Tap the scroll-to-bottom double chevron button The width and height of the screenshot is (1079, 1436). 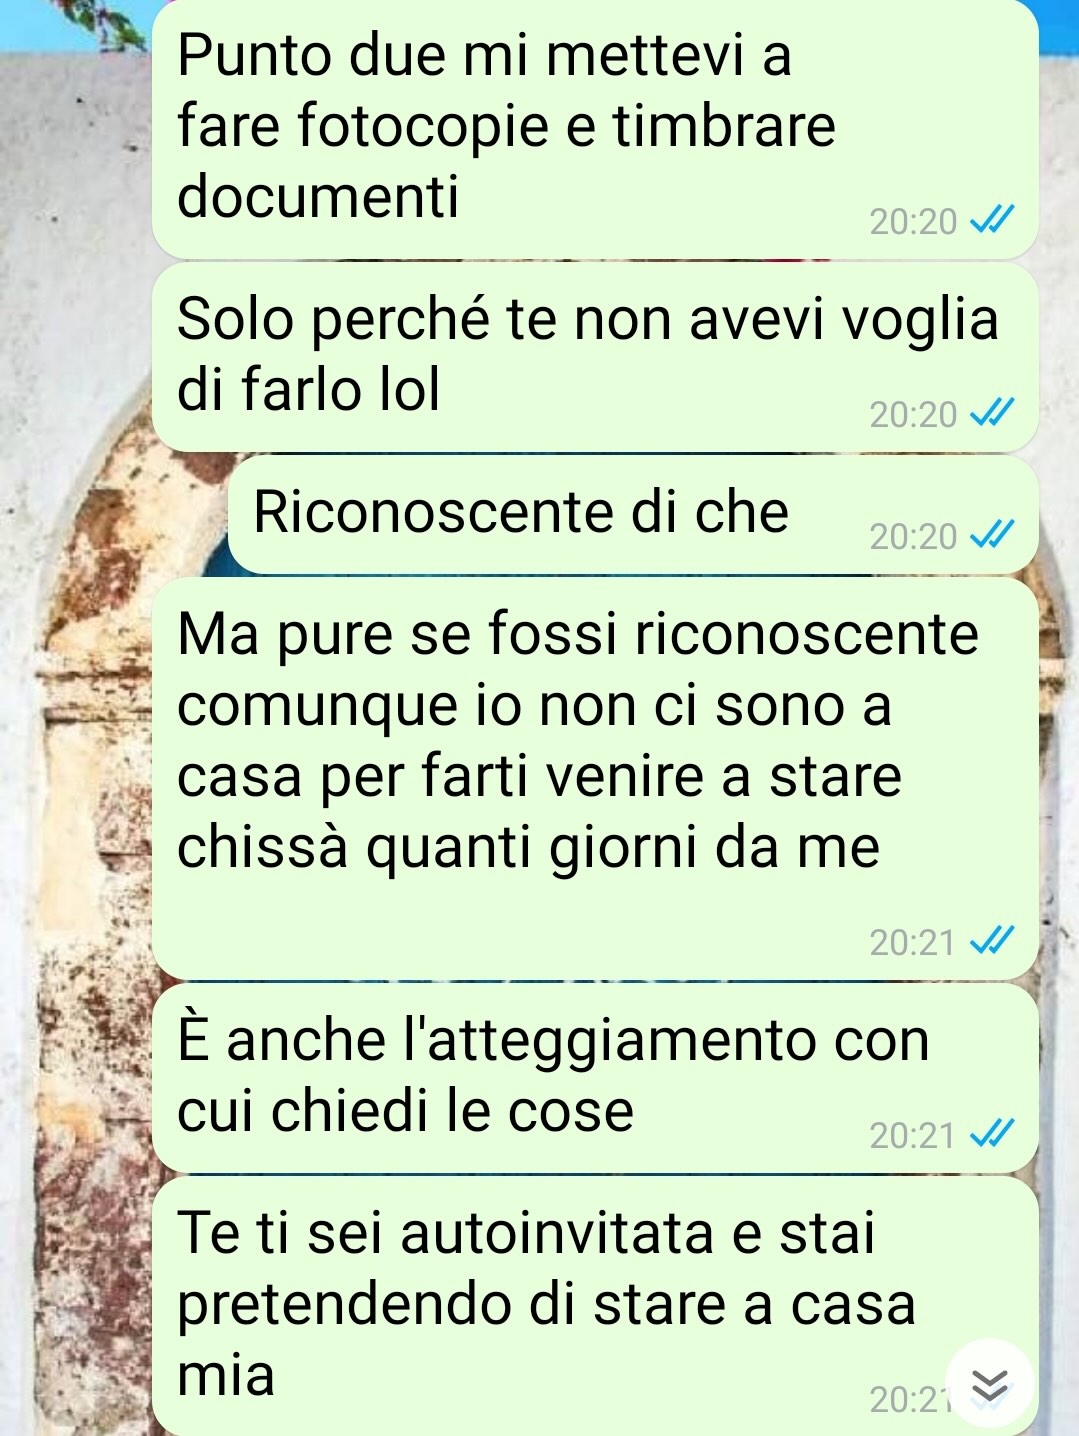989,1383
